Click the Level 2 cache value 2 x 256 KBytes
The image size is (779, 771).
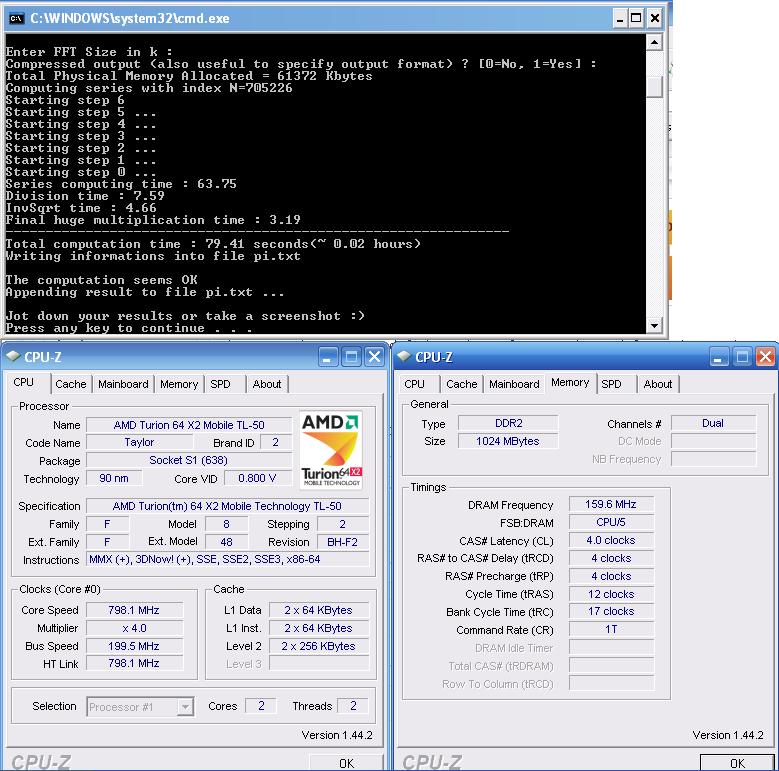click(318, 646)
